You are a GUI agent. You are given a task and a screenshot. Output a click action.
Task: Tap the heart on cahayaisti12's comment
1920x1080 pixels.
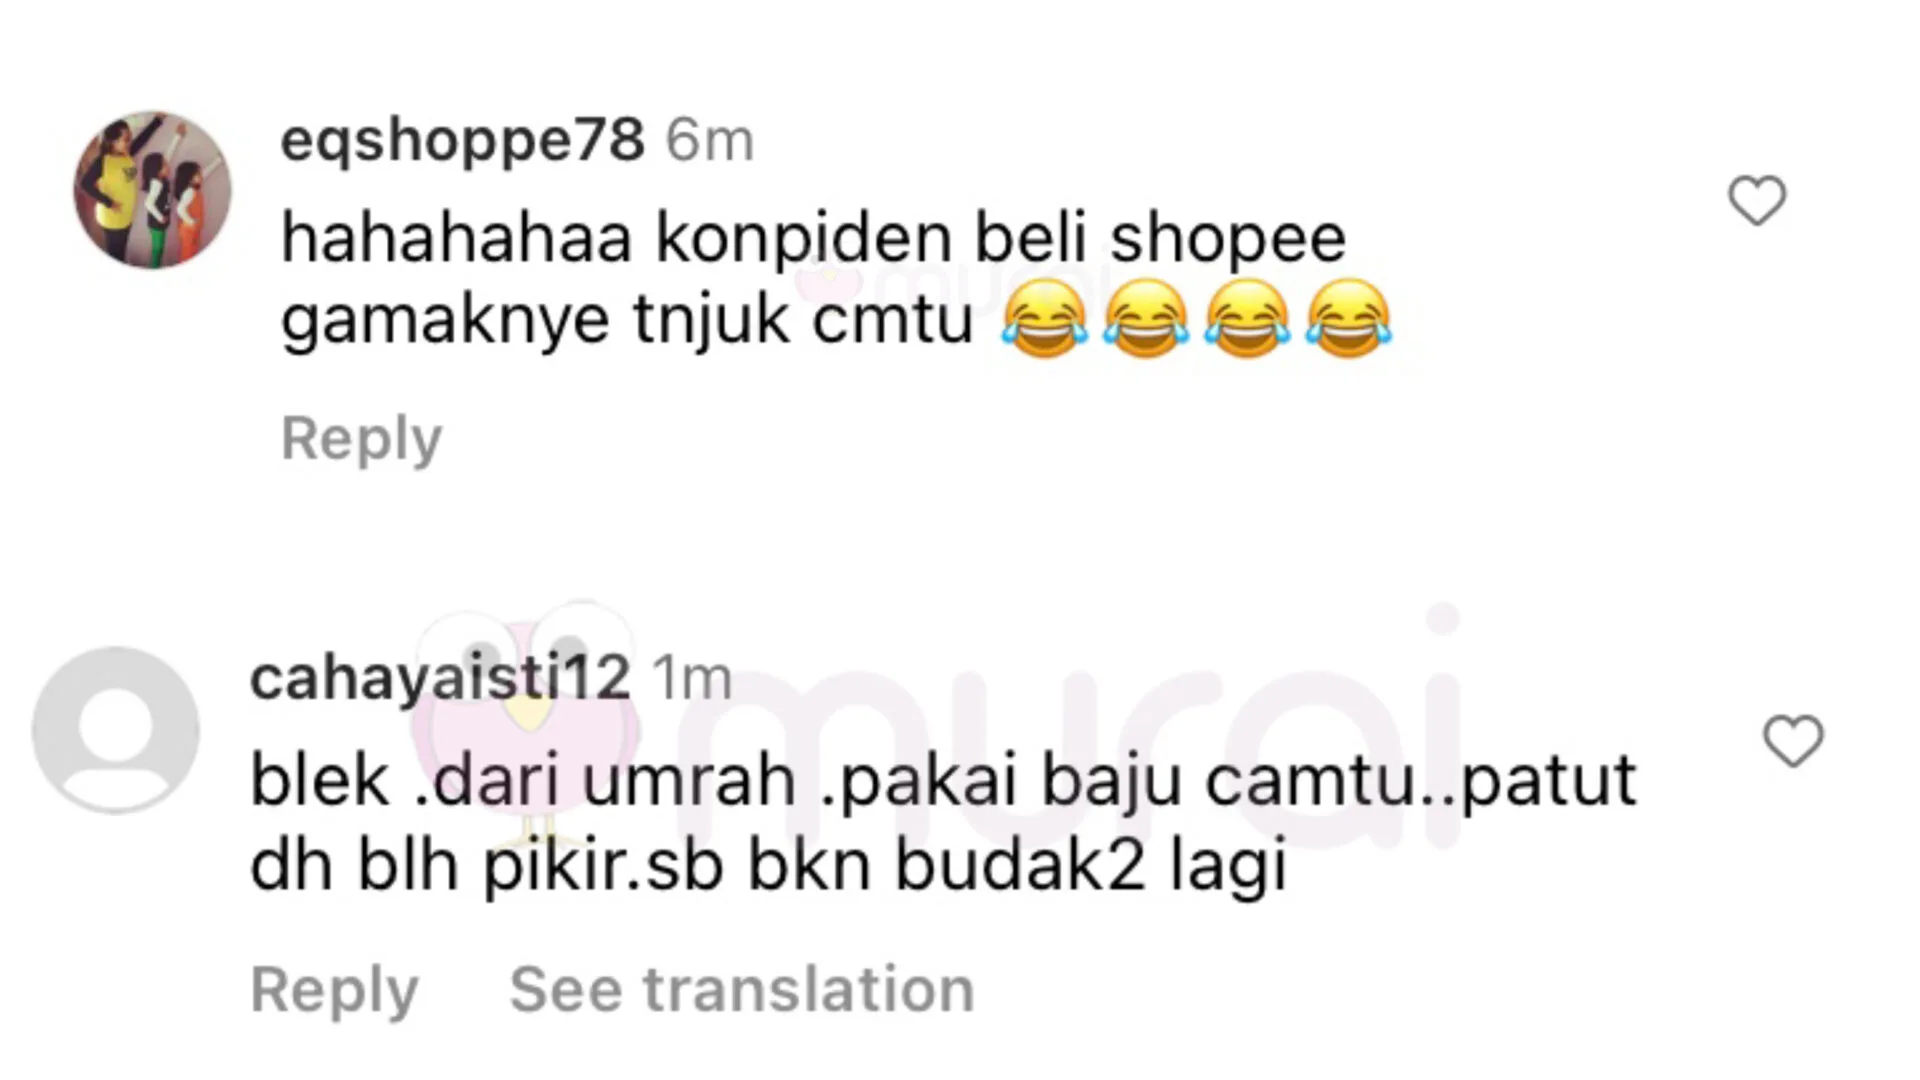coord(1792,741)
